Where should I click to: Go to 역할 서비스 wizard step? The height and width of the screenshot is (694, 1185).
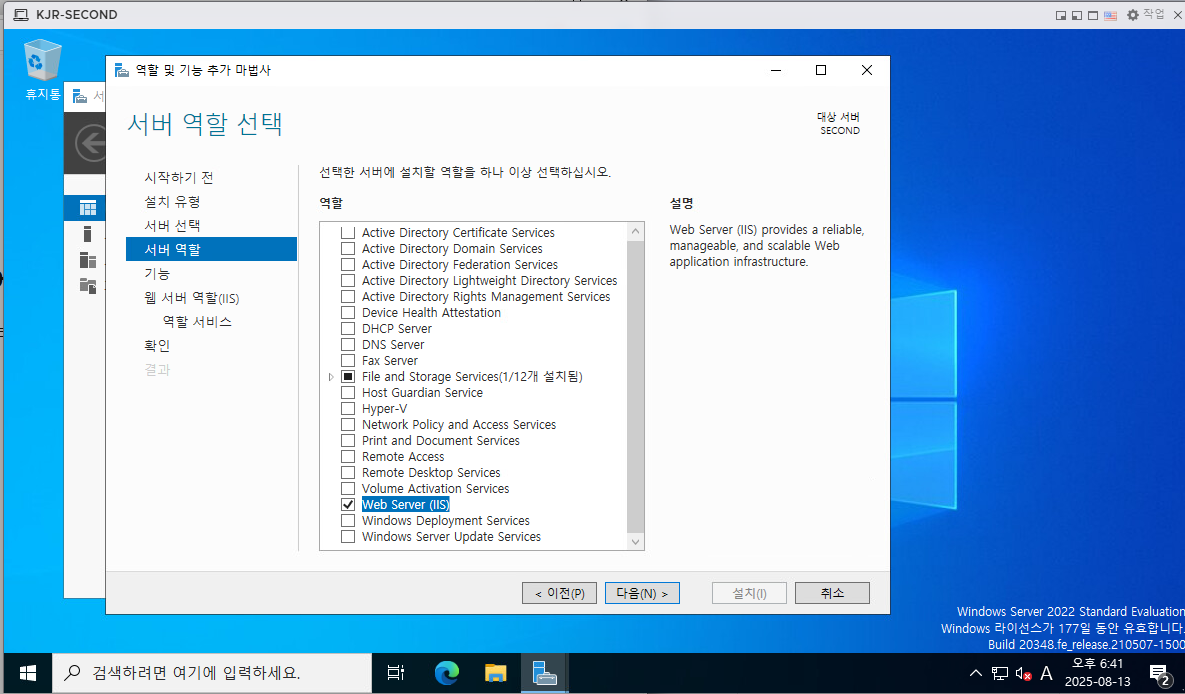click(x=197, y=322)
